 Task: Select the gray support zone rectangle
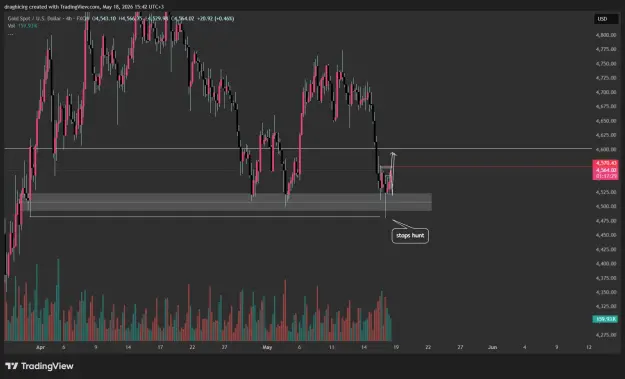(x=227, y=202)
